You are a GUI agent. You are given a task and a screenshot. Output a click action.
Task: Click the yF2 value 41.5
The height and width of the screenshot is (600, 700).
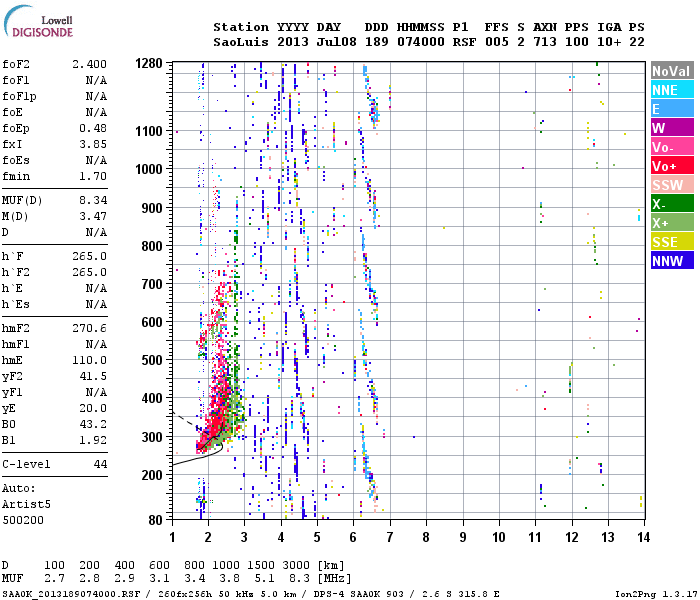tap(93, 376)
